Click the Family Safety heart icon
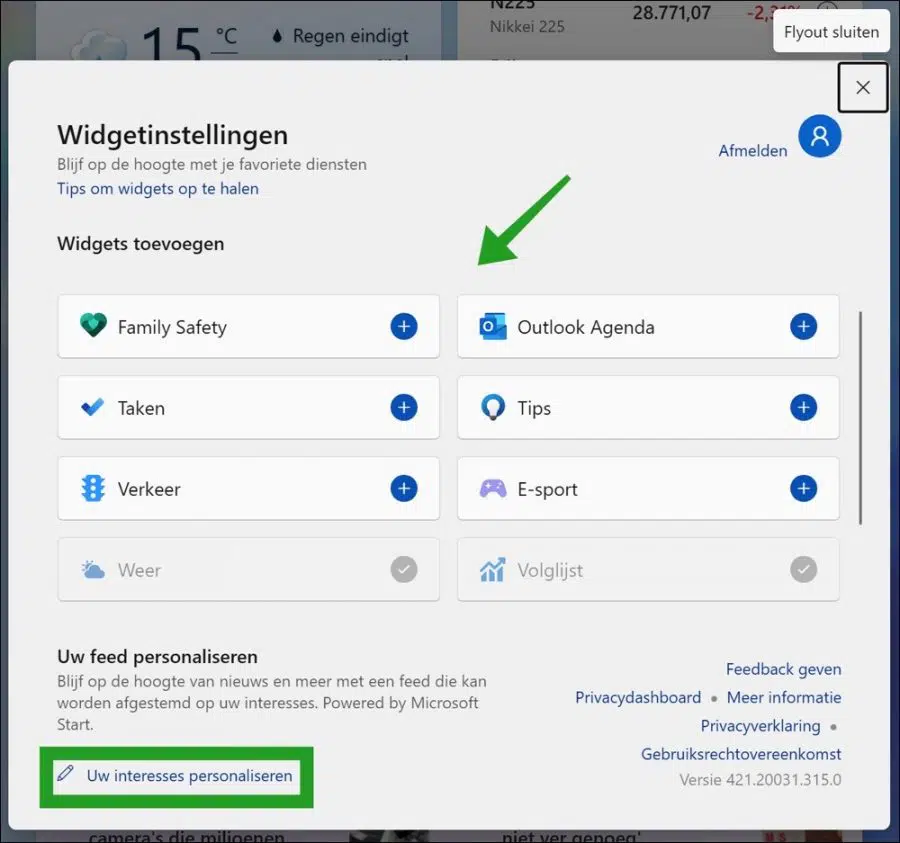This screenshot has height=843, width=900. coord(93,325)
